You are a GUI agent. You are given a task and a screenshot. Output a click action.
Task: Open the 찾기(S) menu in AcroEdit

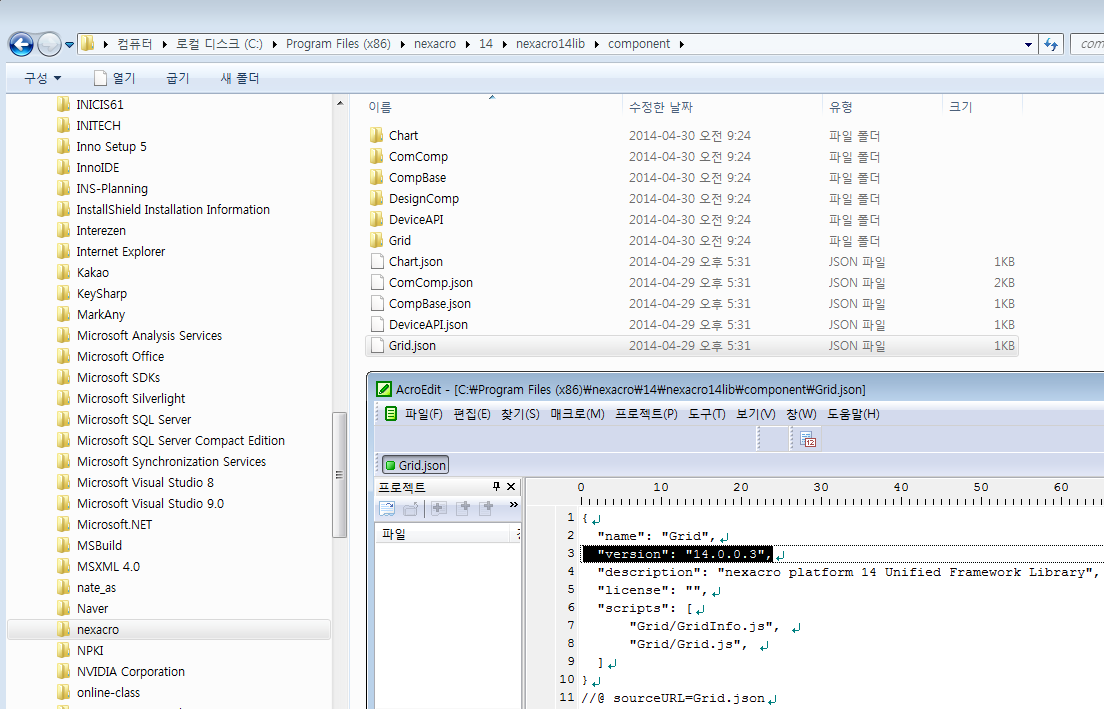(520, 414)
